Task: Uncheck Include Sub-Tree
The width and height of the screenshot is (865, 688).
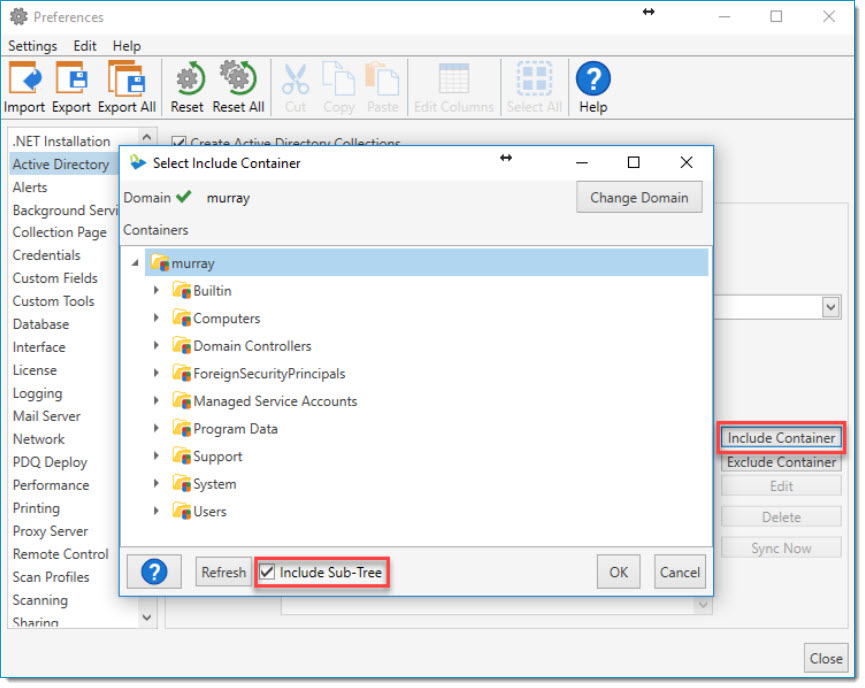Action: (265, 571)
